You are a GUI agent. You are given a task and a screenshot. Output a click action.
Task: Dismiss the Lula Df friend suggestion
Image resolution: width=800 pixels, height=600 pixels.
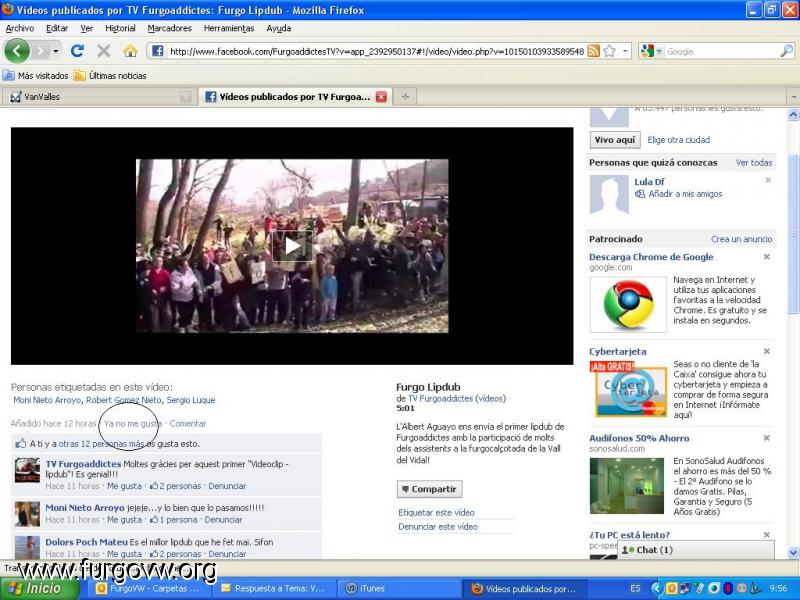pyautogui.click(x=768, y=180)
